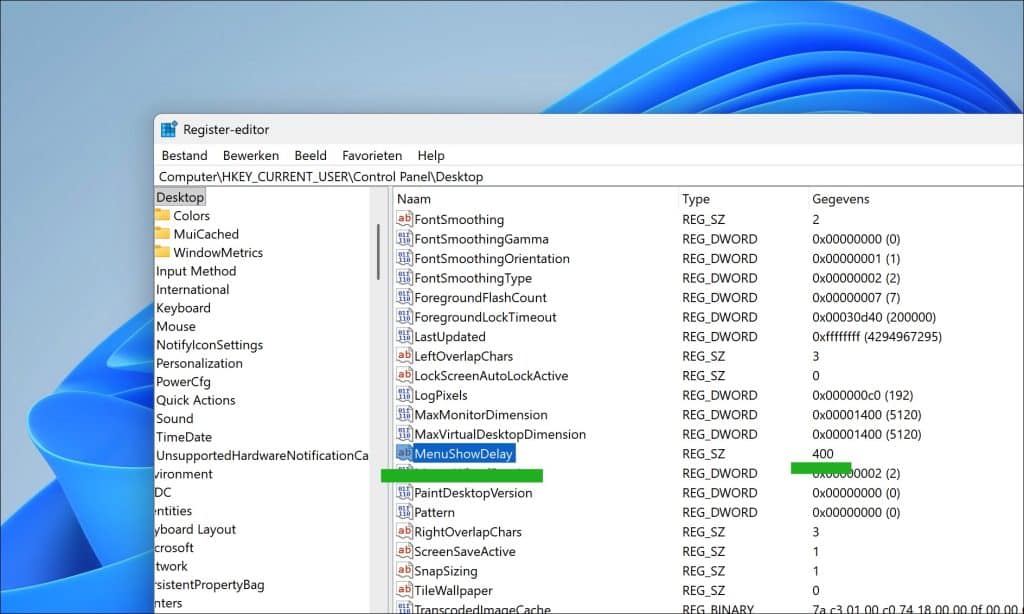Open the Bestand menu

tap(184, 155)
